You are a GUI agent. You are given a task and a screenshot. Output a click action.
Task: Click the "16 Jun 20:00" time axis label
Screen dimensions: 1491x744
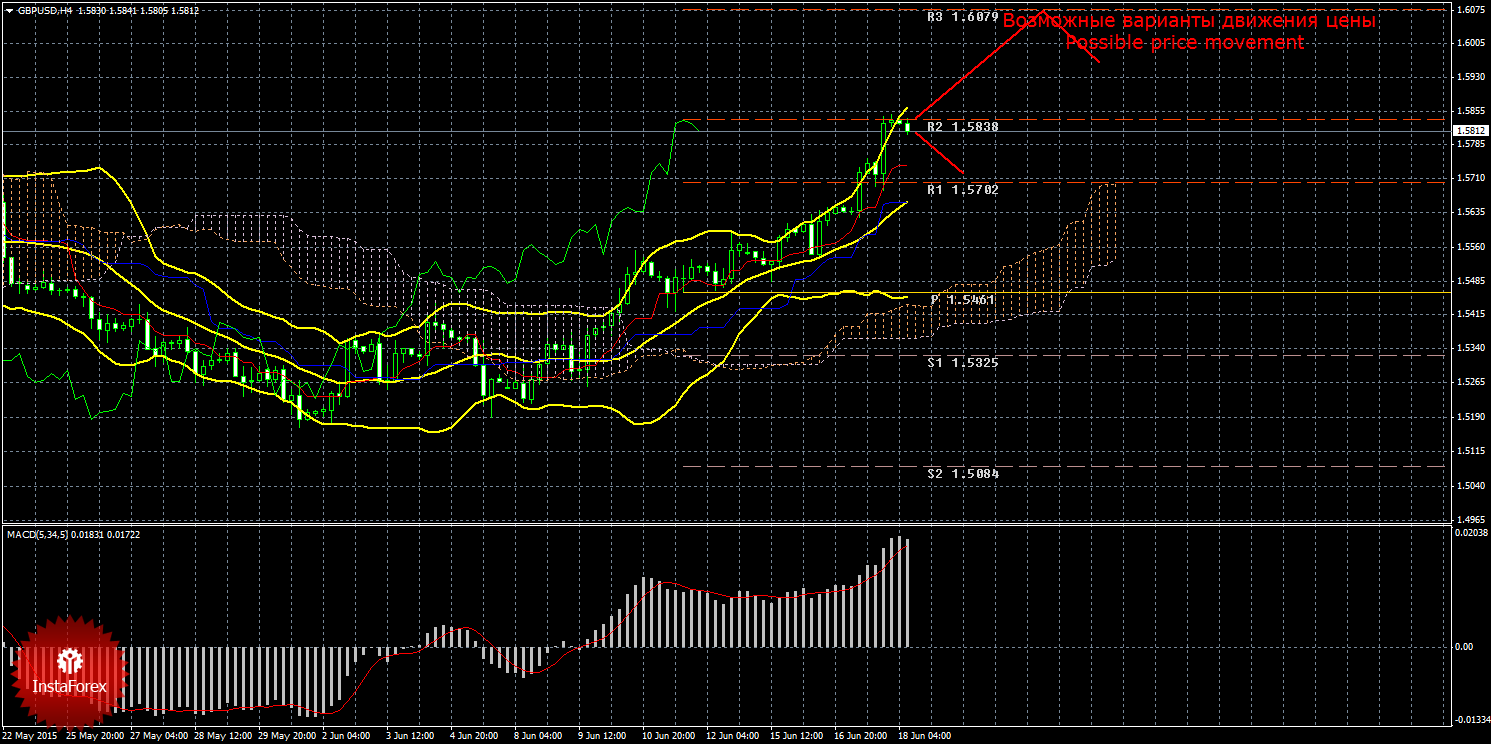pos(862,736)
